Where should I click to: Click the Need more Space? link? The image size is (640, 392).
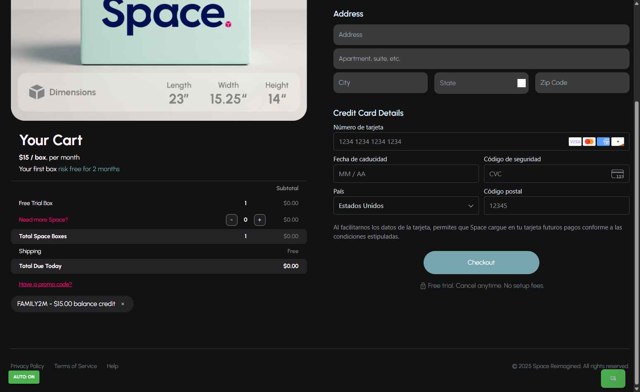(43, 220)
